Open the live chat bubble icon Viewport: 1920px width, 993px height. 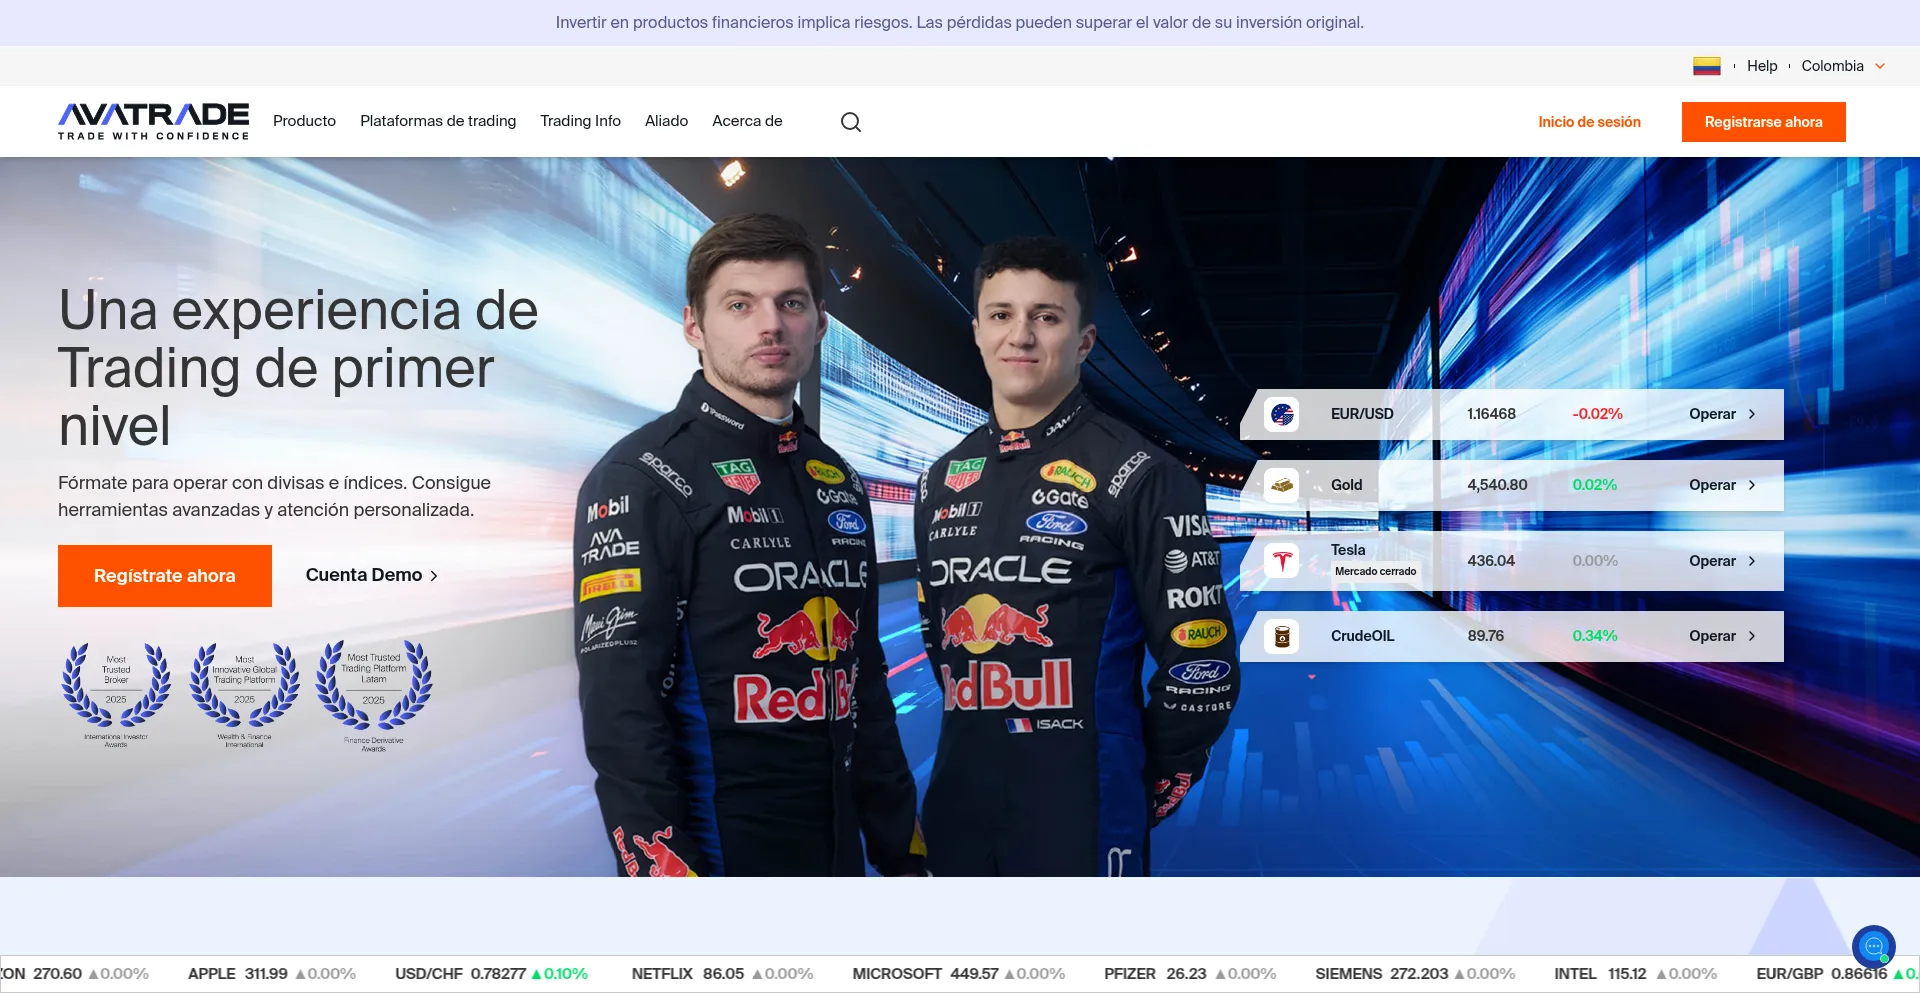1873,946
